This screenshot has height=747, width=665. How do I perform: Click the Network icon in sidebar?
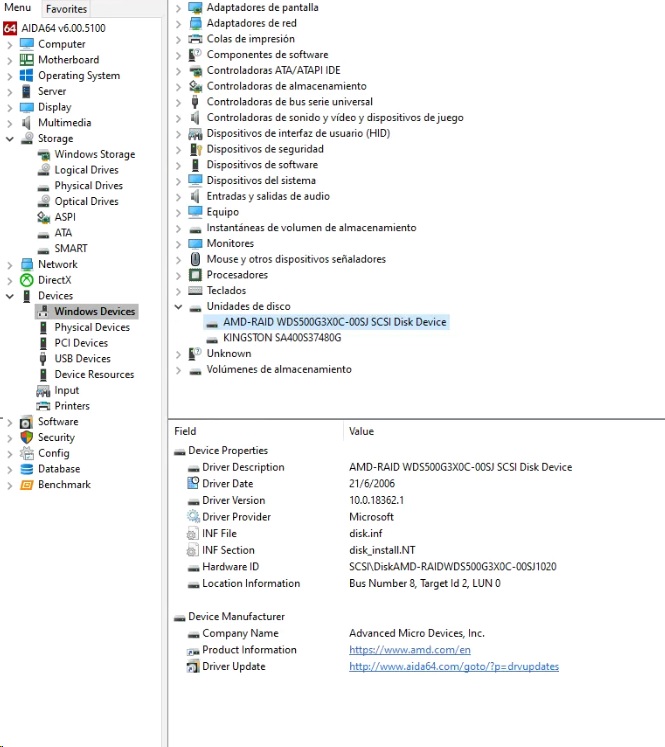(x=27, y=264)
